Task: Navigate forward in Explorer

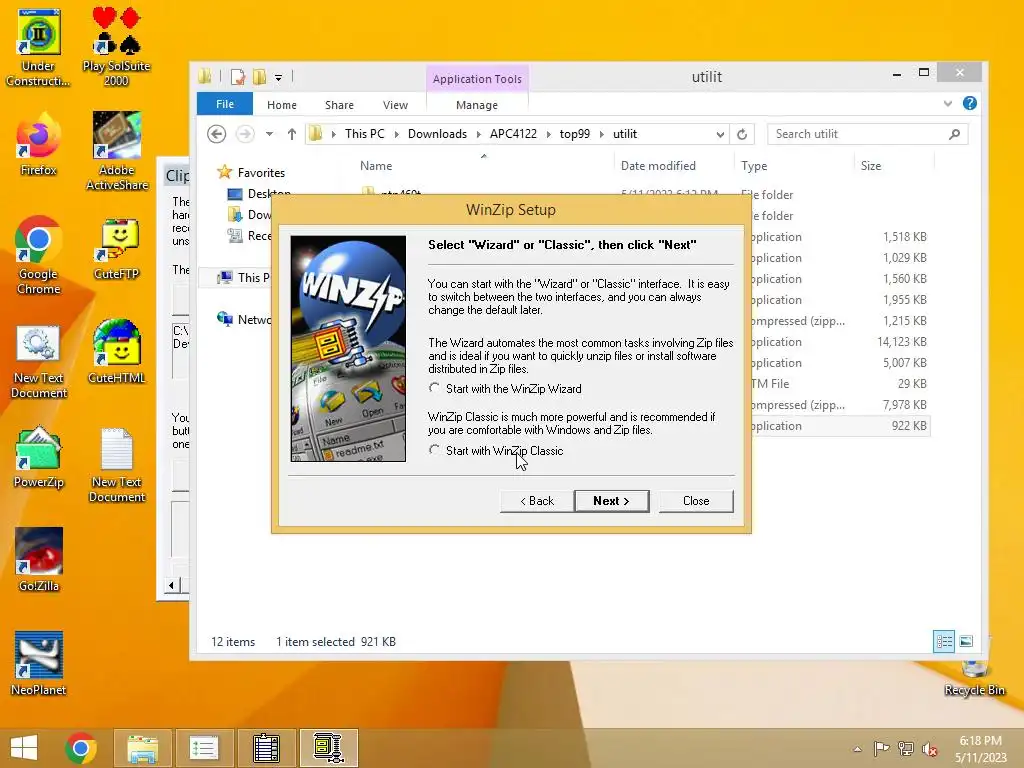Action: (245, 134)
